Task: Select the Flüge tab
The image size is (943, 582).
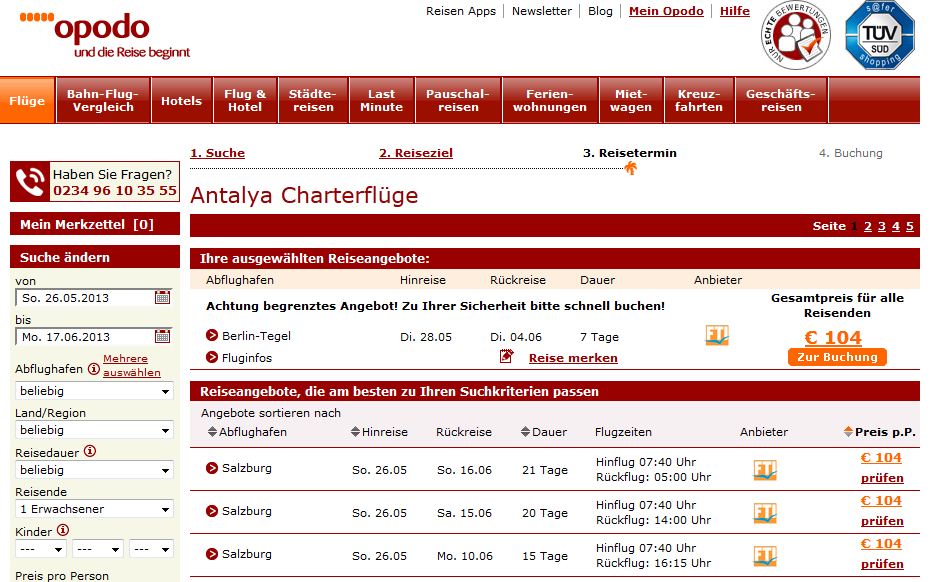Action: pyautogui.click(x=27, y=100)
